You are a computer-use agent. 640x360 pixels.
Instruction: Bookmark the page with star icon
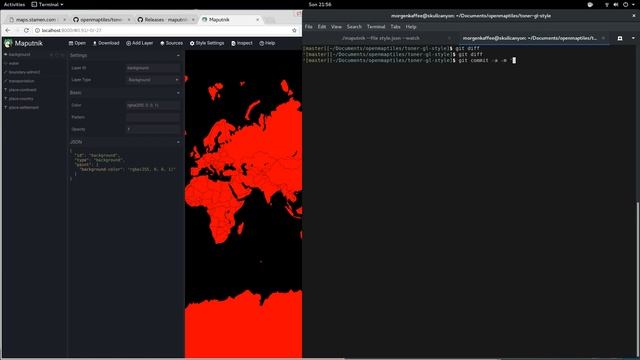294,30
